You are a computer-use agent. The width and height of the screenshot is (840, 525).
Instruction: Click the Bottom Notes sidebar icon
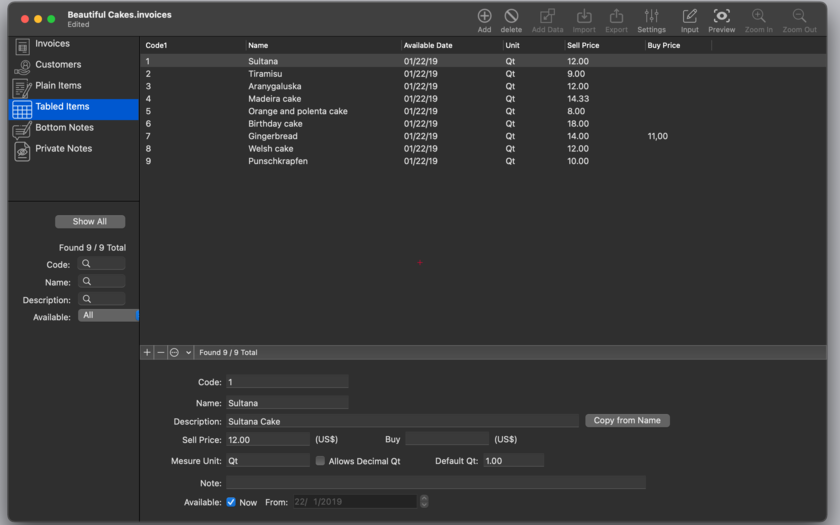[x=22, y=130]
